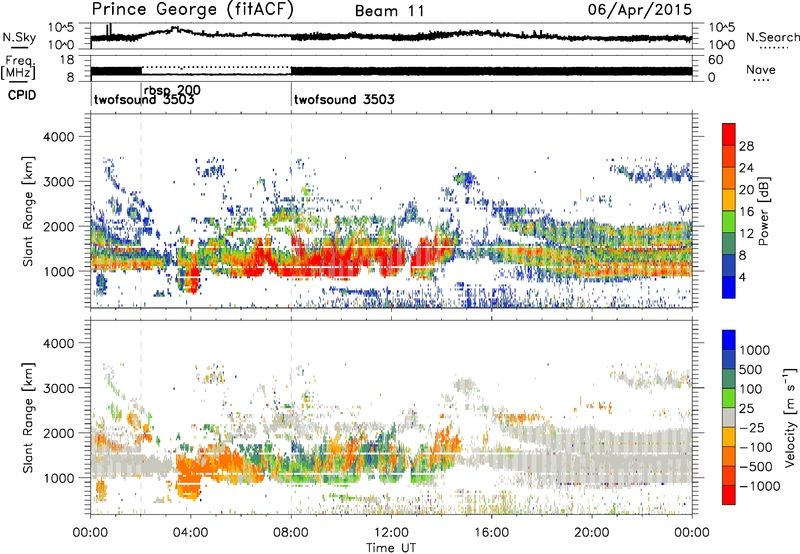Viewport: 800px width, 554px height.
Task: Click the '-1000' tick on velocity colorbar
Action: click(x=759, y=486)
